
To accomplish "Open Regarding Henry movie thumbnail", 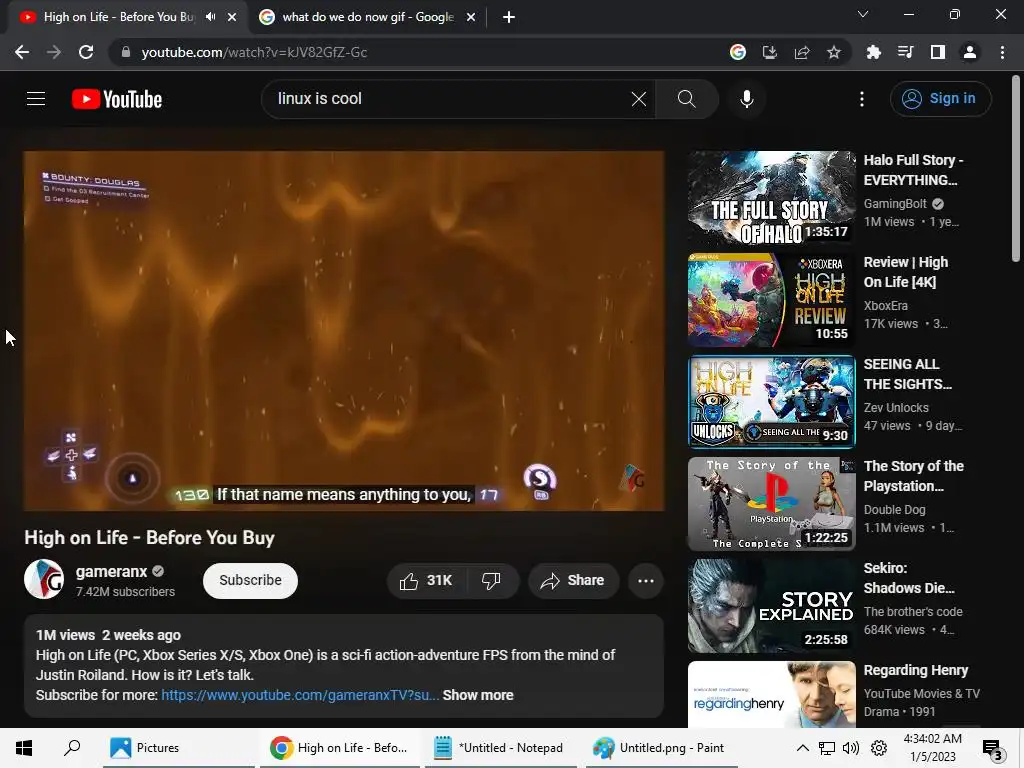I will 771,694.
